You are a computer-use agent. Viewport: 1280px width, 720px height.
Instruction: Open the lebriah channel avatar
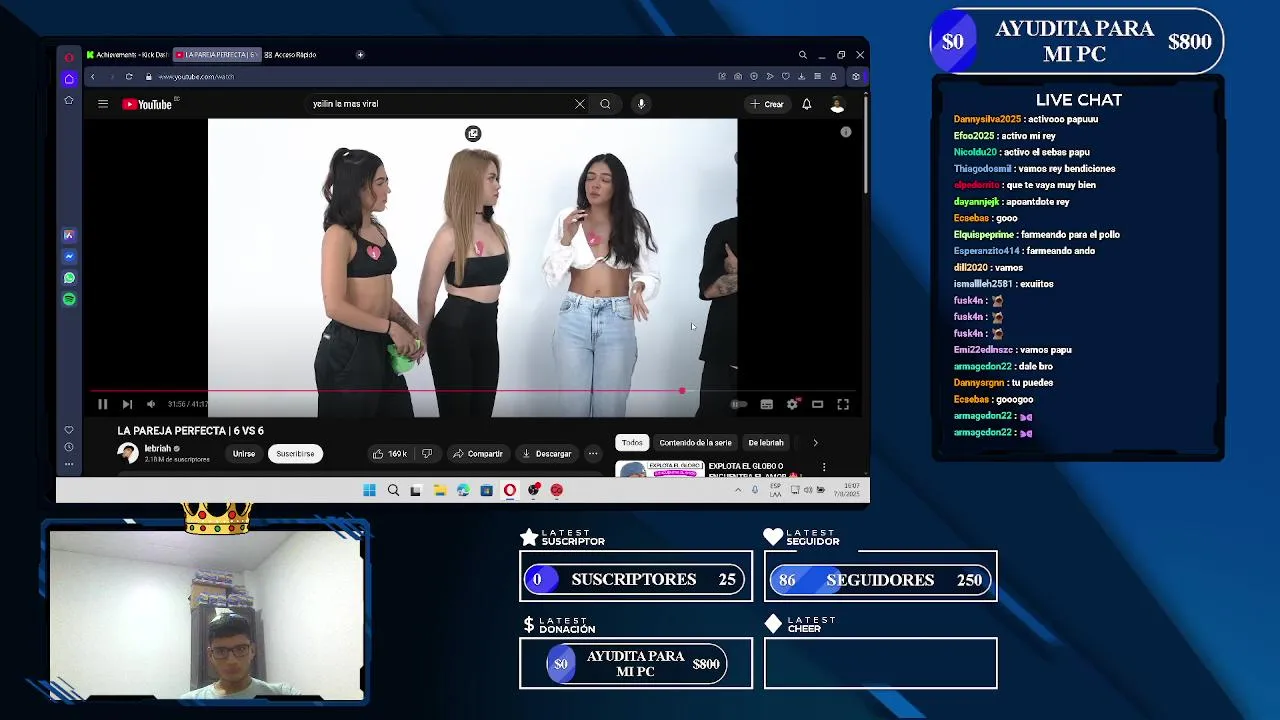pos(128,453)
